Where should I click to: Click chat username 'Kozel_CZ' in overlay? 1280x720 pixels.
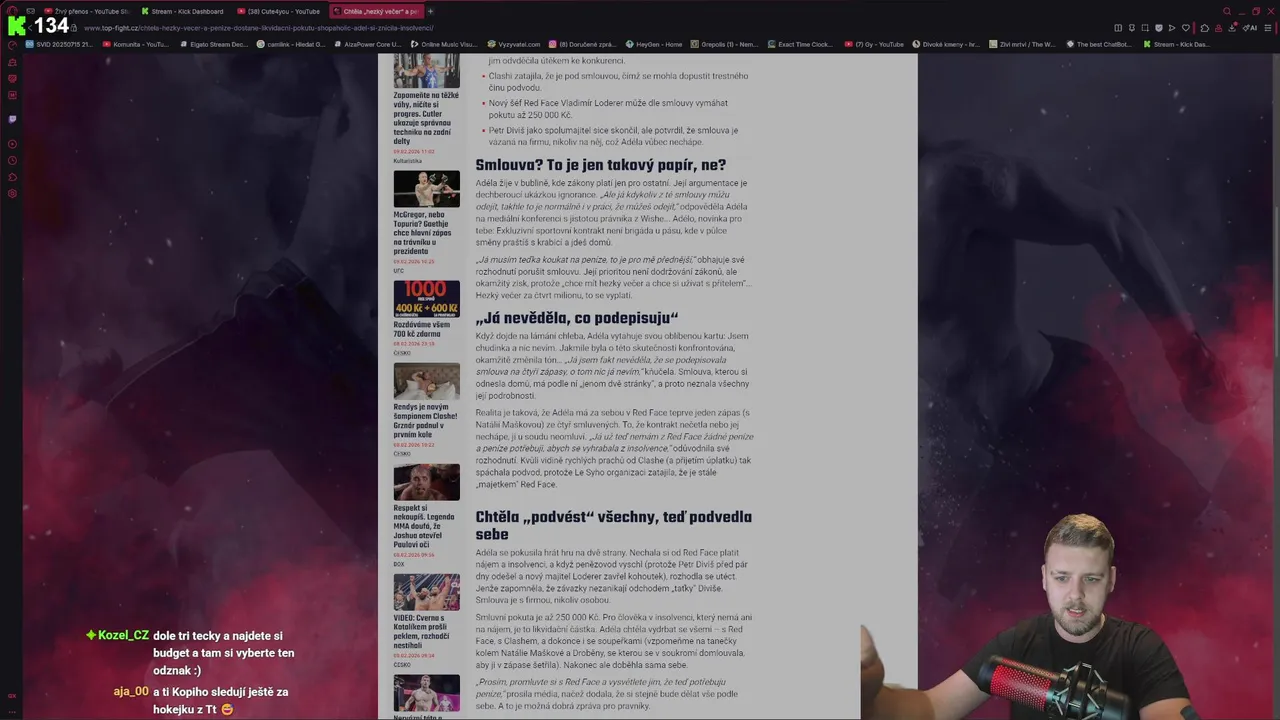point(123,636)
